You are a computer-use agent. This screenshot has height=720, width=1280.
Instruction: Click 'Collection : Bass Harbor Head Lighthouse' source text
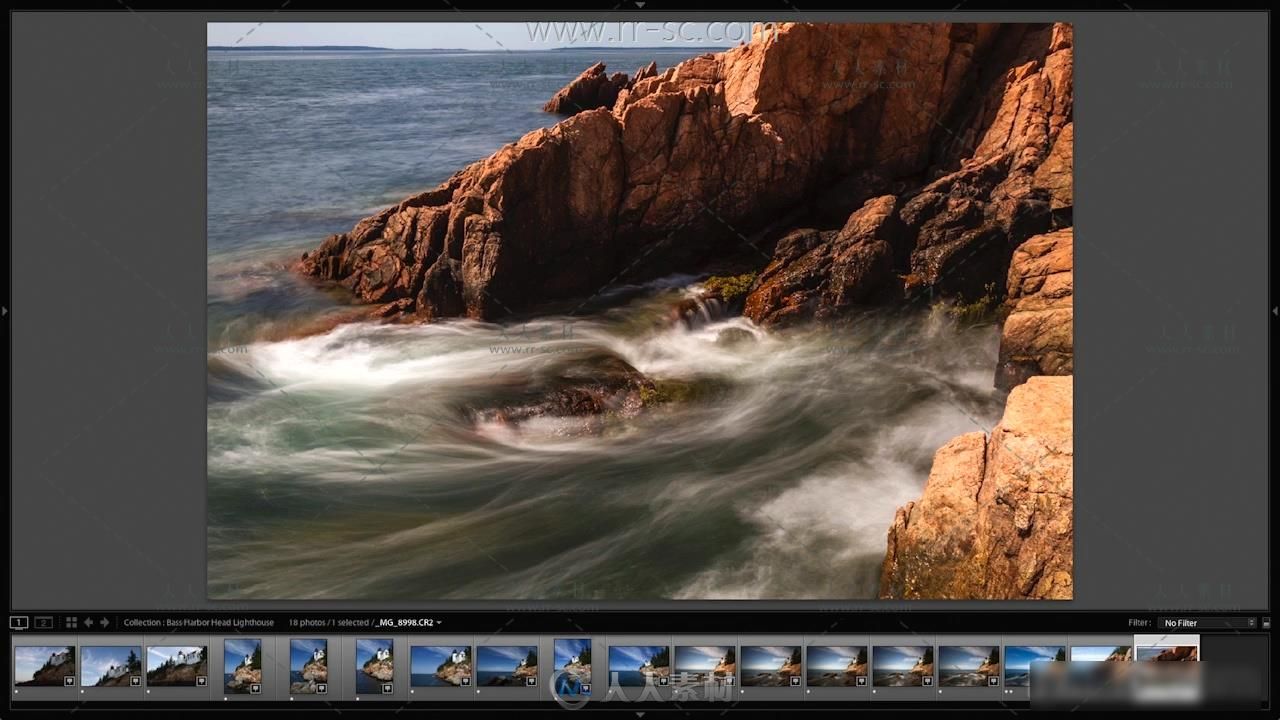point(199,622)
